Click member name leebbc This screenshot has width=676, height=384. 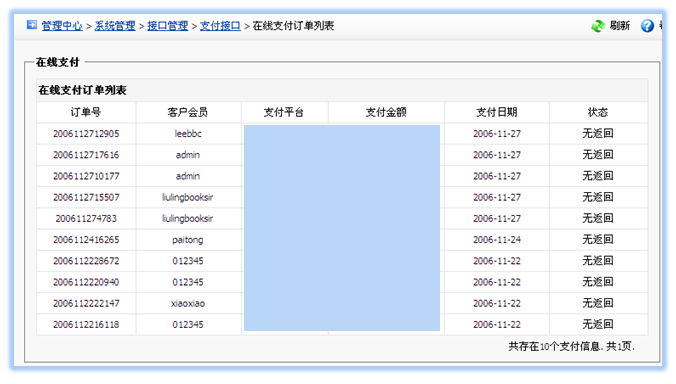188,134
